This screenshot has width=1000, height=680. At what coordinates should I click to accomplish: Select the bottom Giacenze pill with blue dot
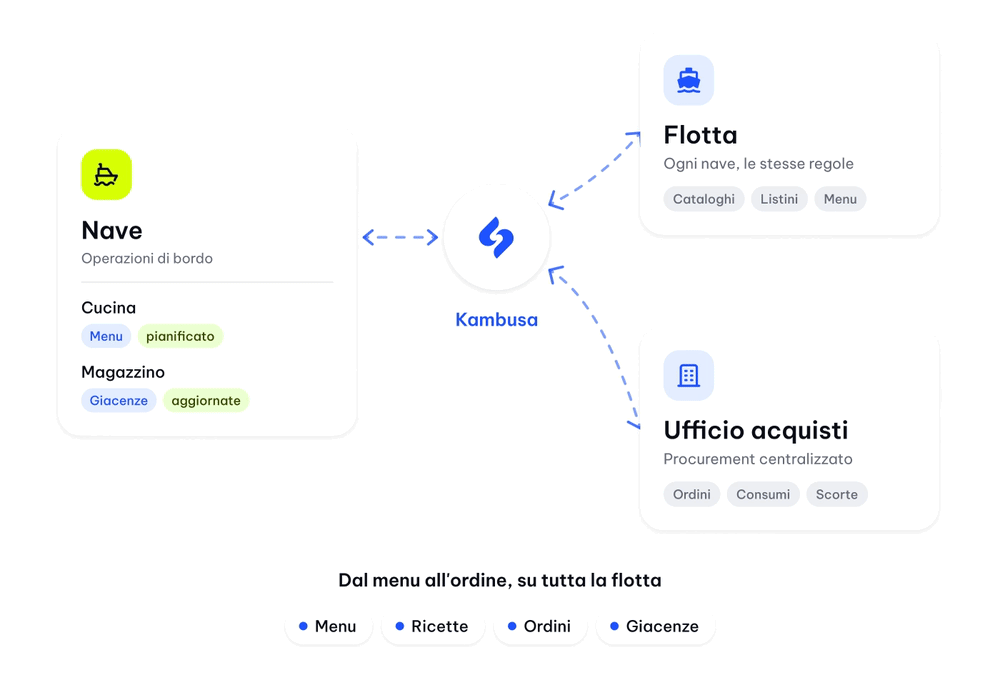[x=655, y=626]
